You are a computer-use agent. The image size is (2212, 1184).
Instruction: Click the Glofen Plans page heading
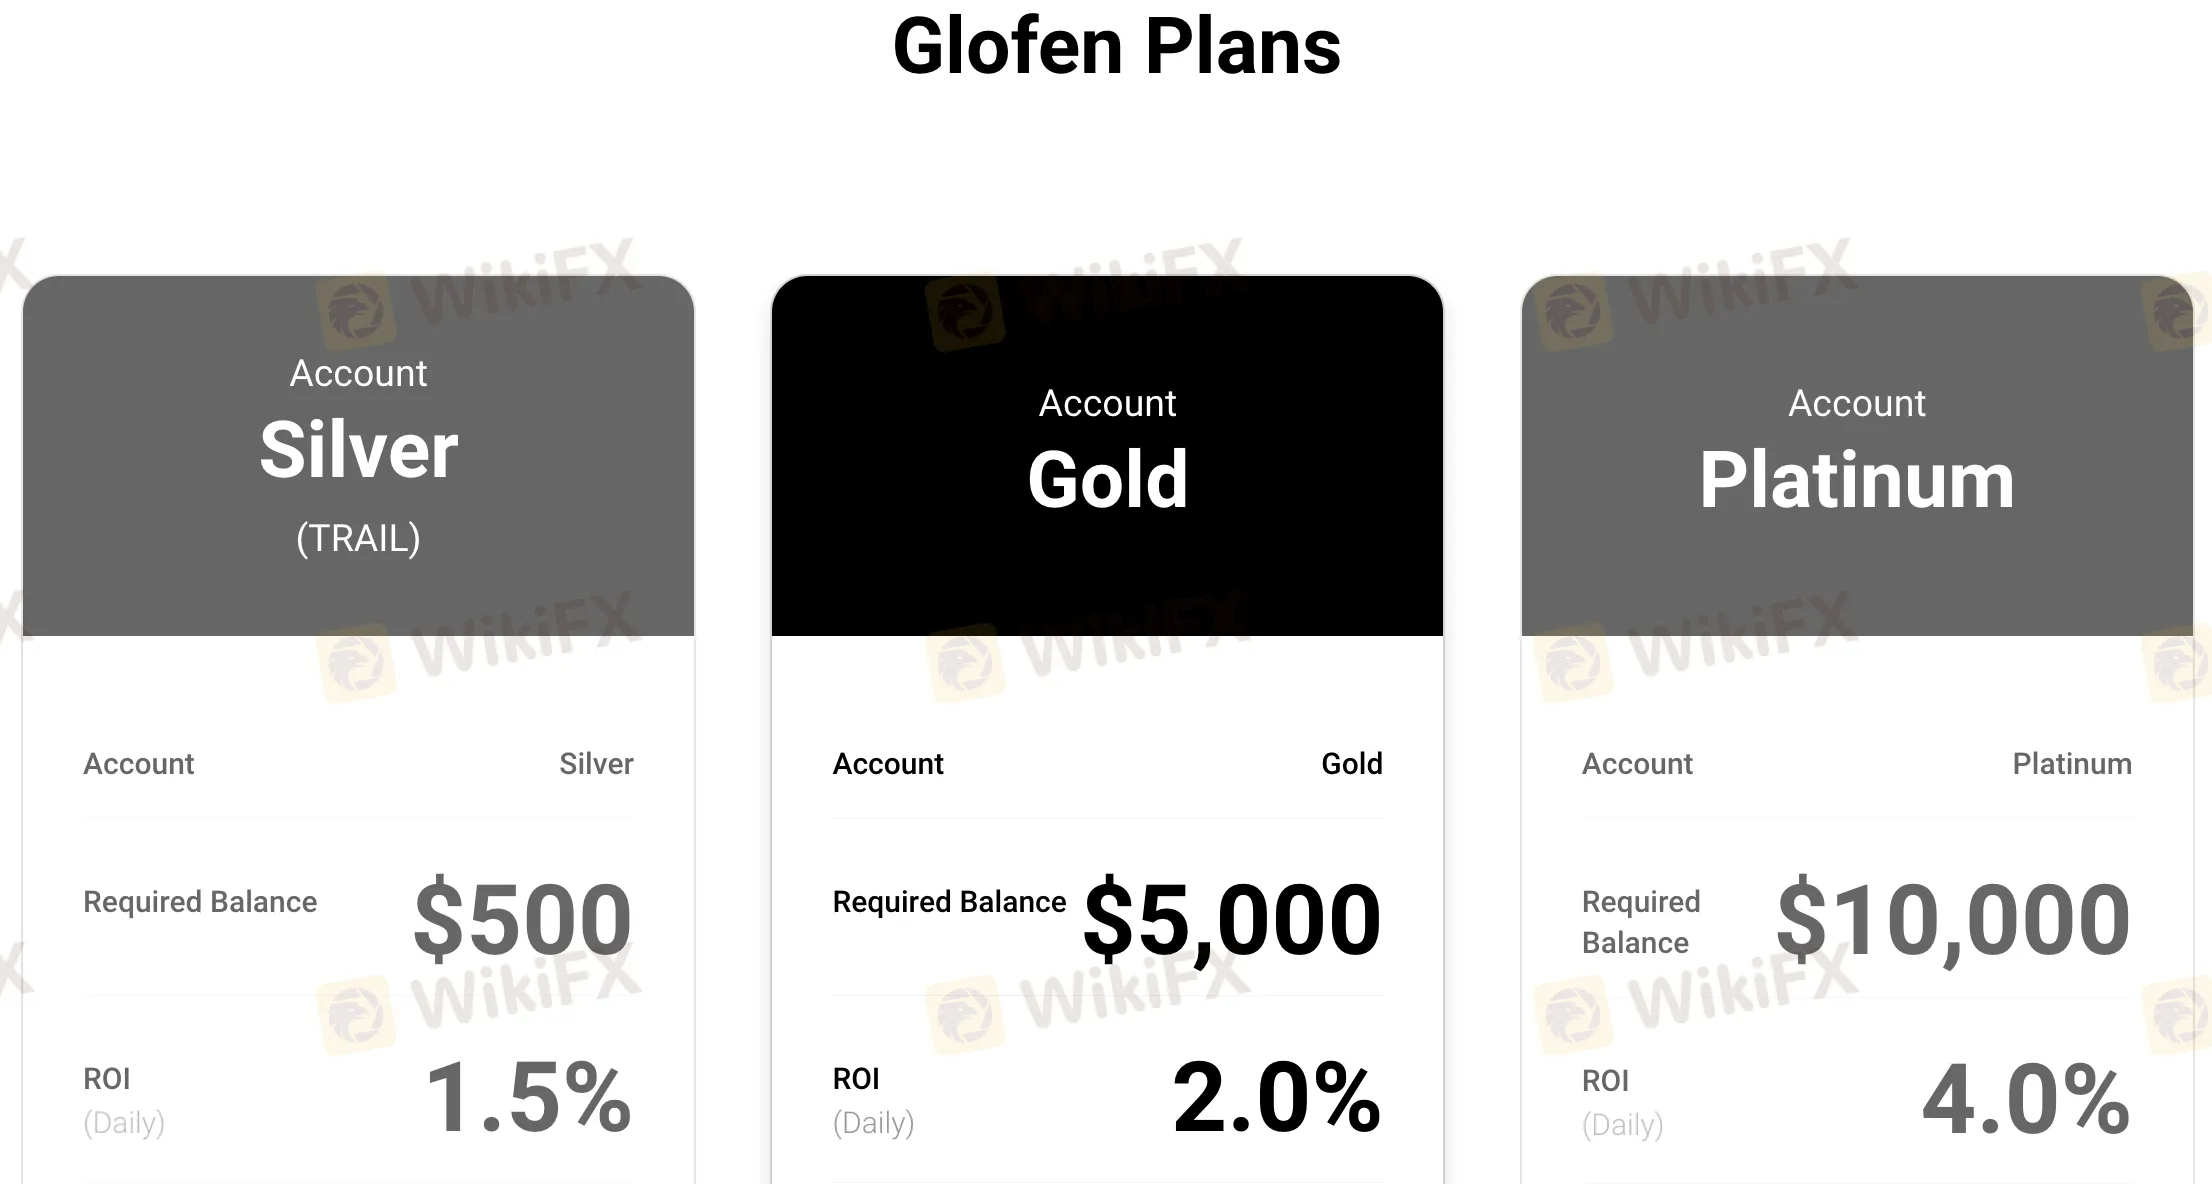pos(1116,47)
